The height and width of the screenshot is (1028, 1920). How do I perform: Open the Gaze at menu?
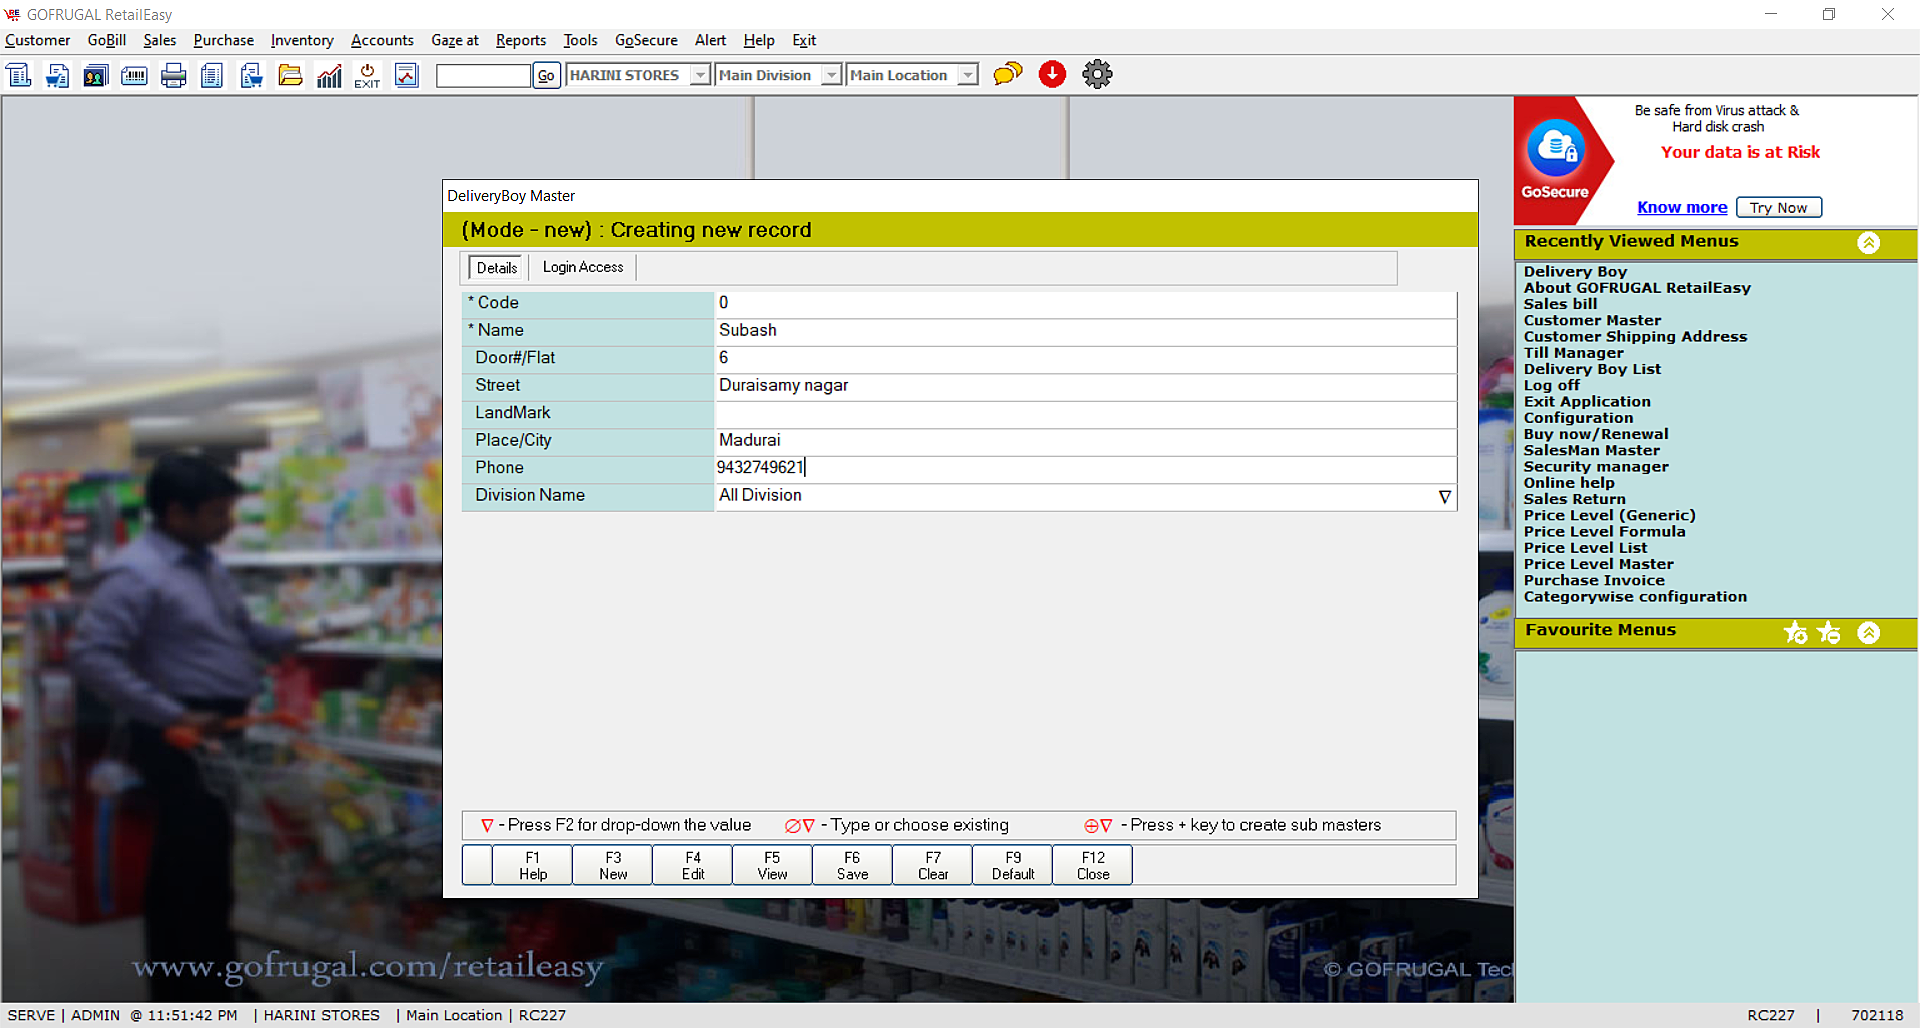455,40
